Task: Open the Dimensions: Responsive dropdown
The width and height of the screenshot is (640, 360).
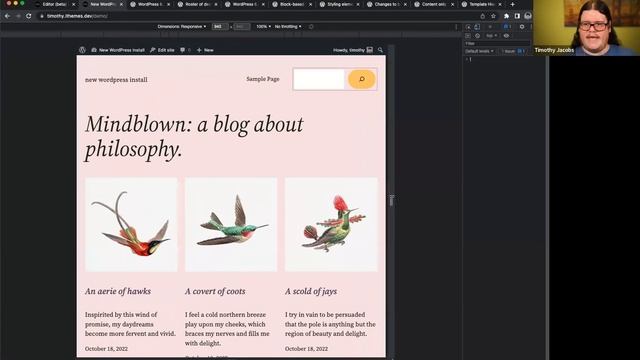Action: [182, 27]
